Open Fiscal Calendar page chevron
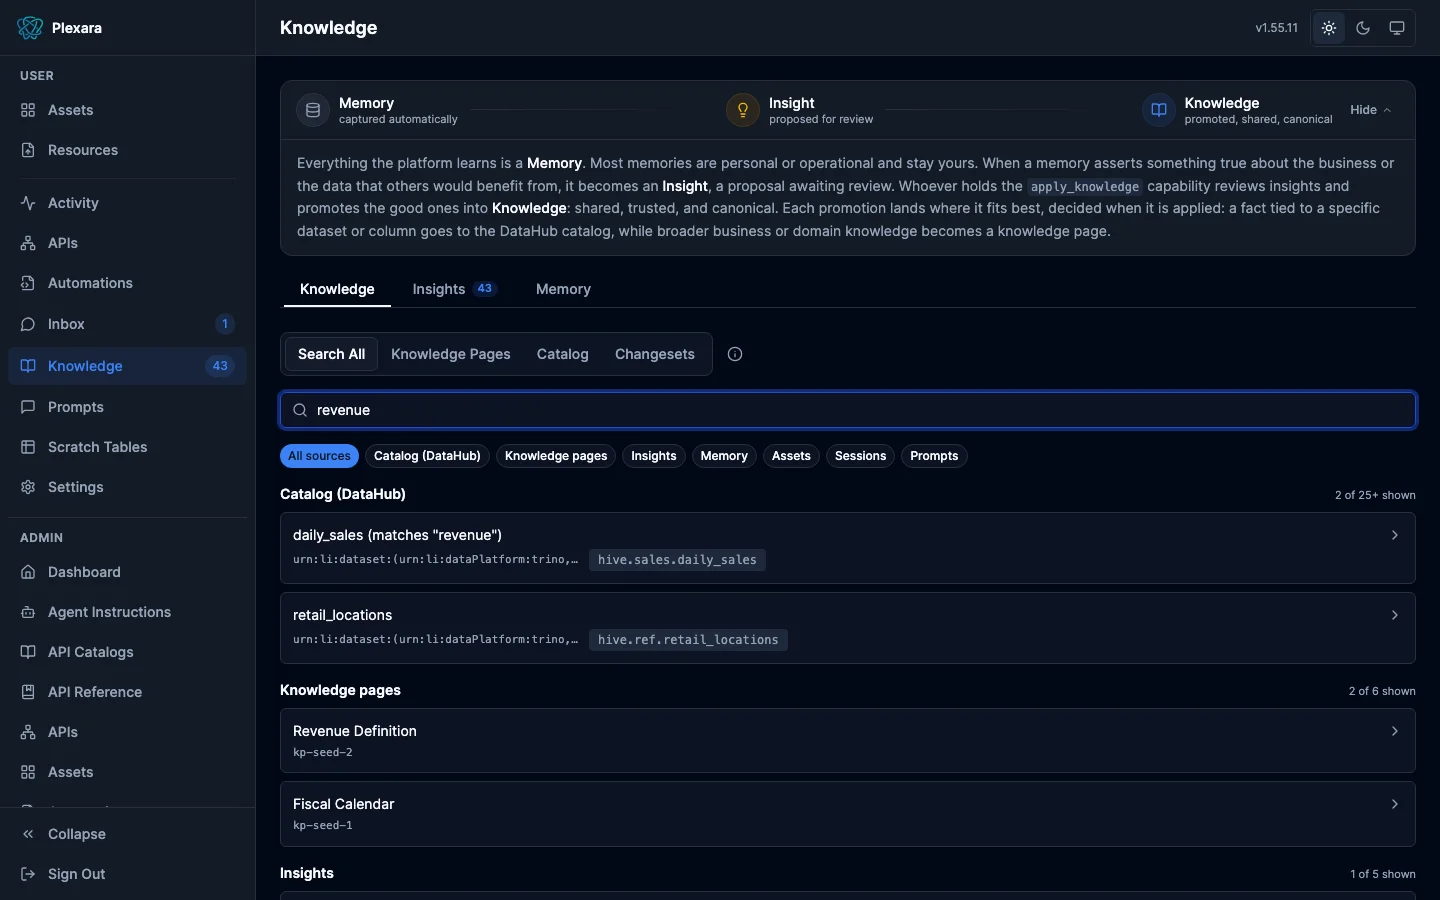The image size is (1440, 900). click(1395, 804)
